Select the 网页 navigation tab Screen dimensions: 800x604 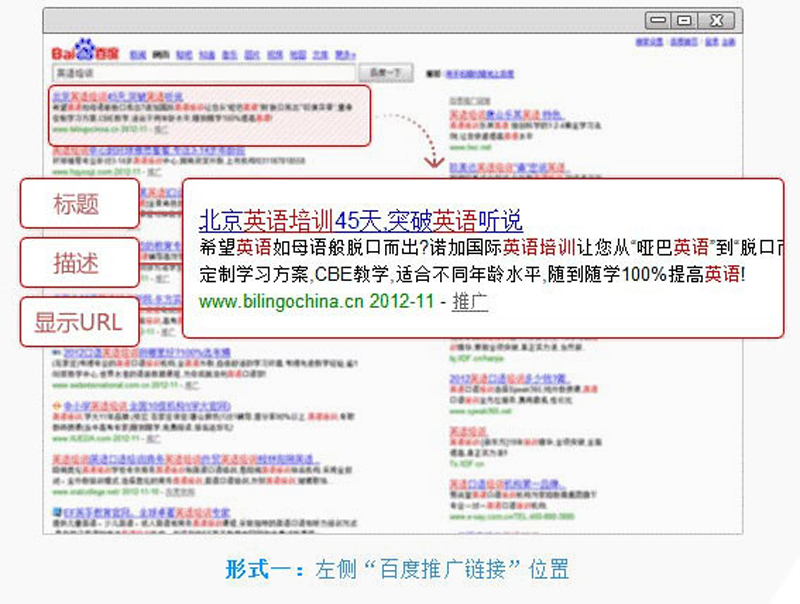pyautogui.click(x=161, y=55)
